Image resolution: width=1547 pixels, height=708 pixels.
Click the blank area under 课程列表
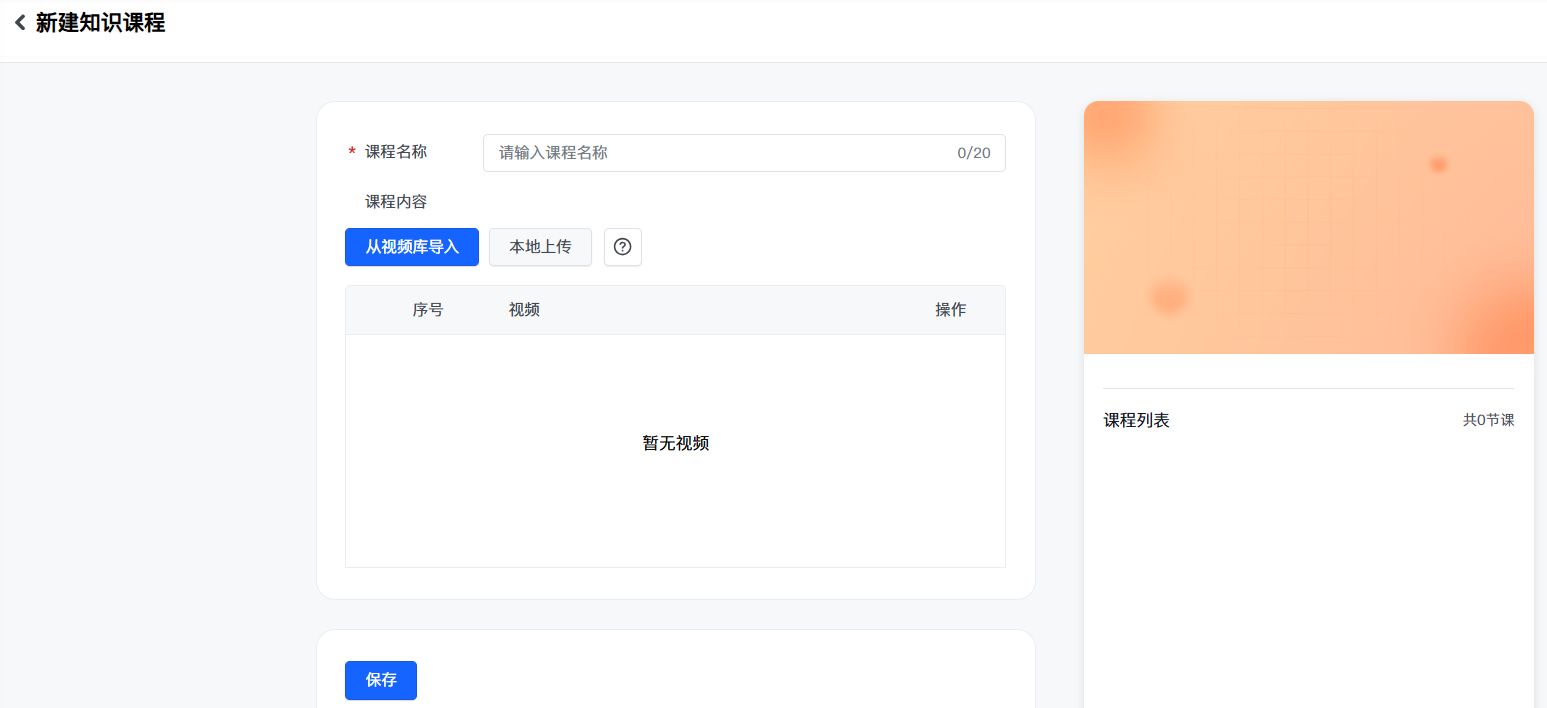[x=1308, y=560]
